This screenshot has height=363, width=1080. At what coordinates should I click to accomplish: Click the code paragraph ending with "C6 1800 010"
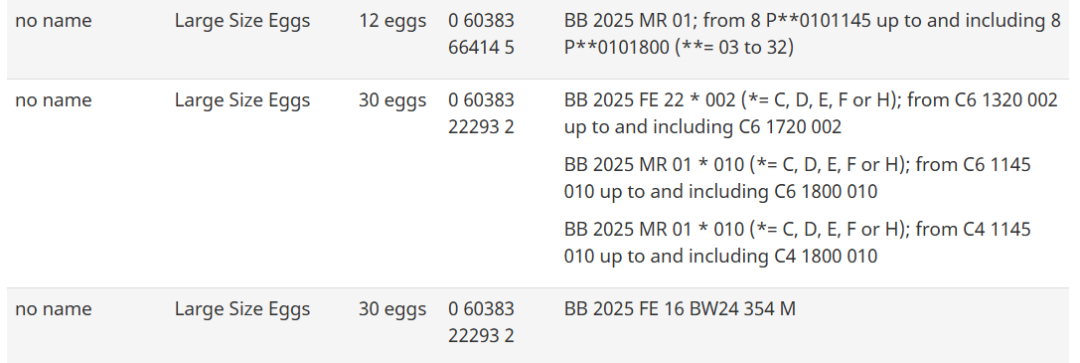click(x=798, y=178)
